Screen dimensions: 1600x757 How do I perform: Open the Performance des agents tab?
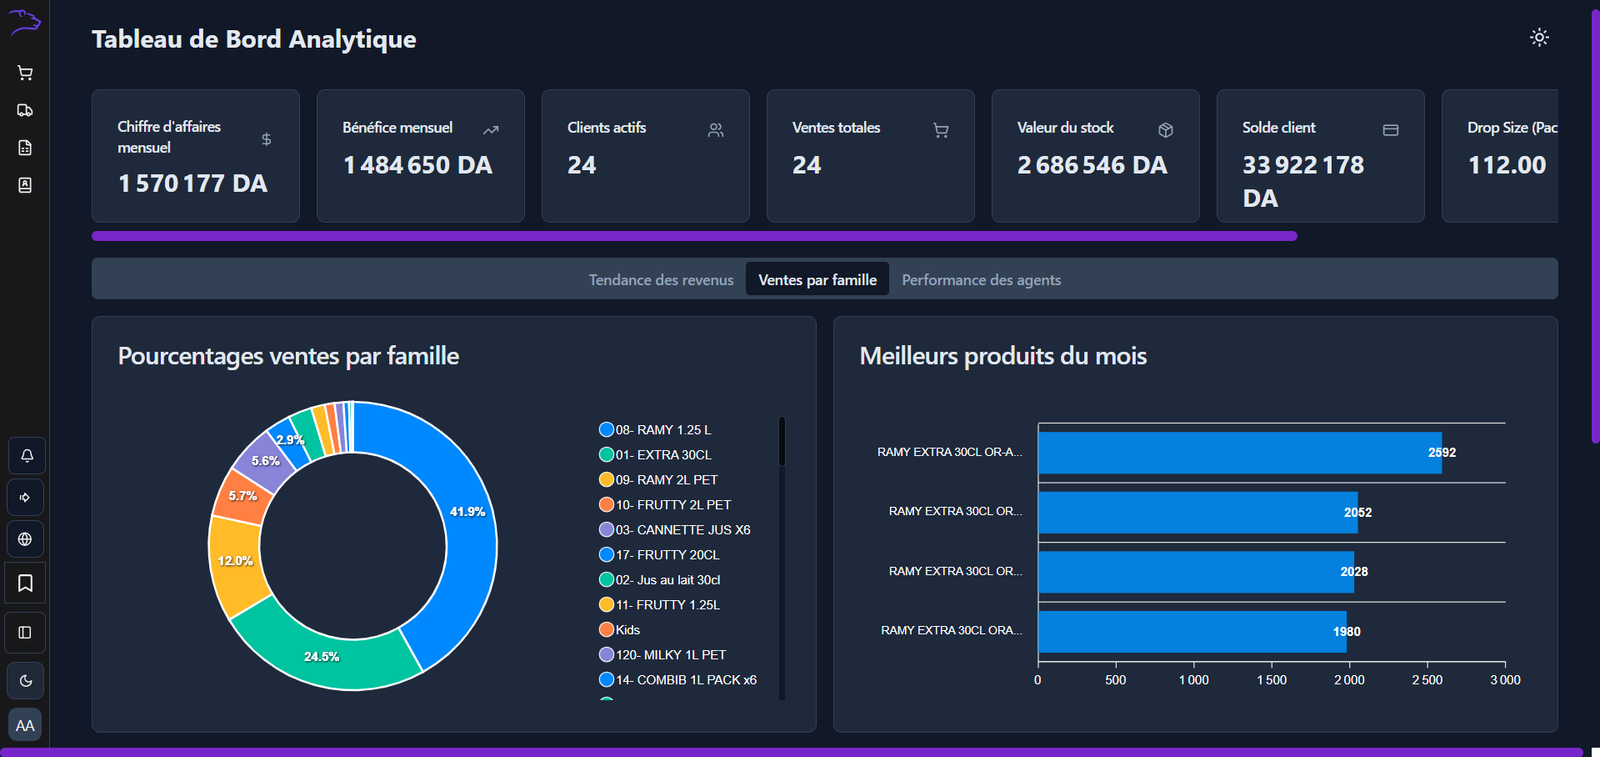pos(981,280)
